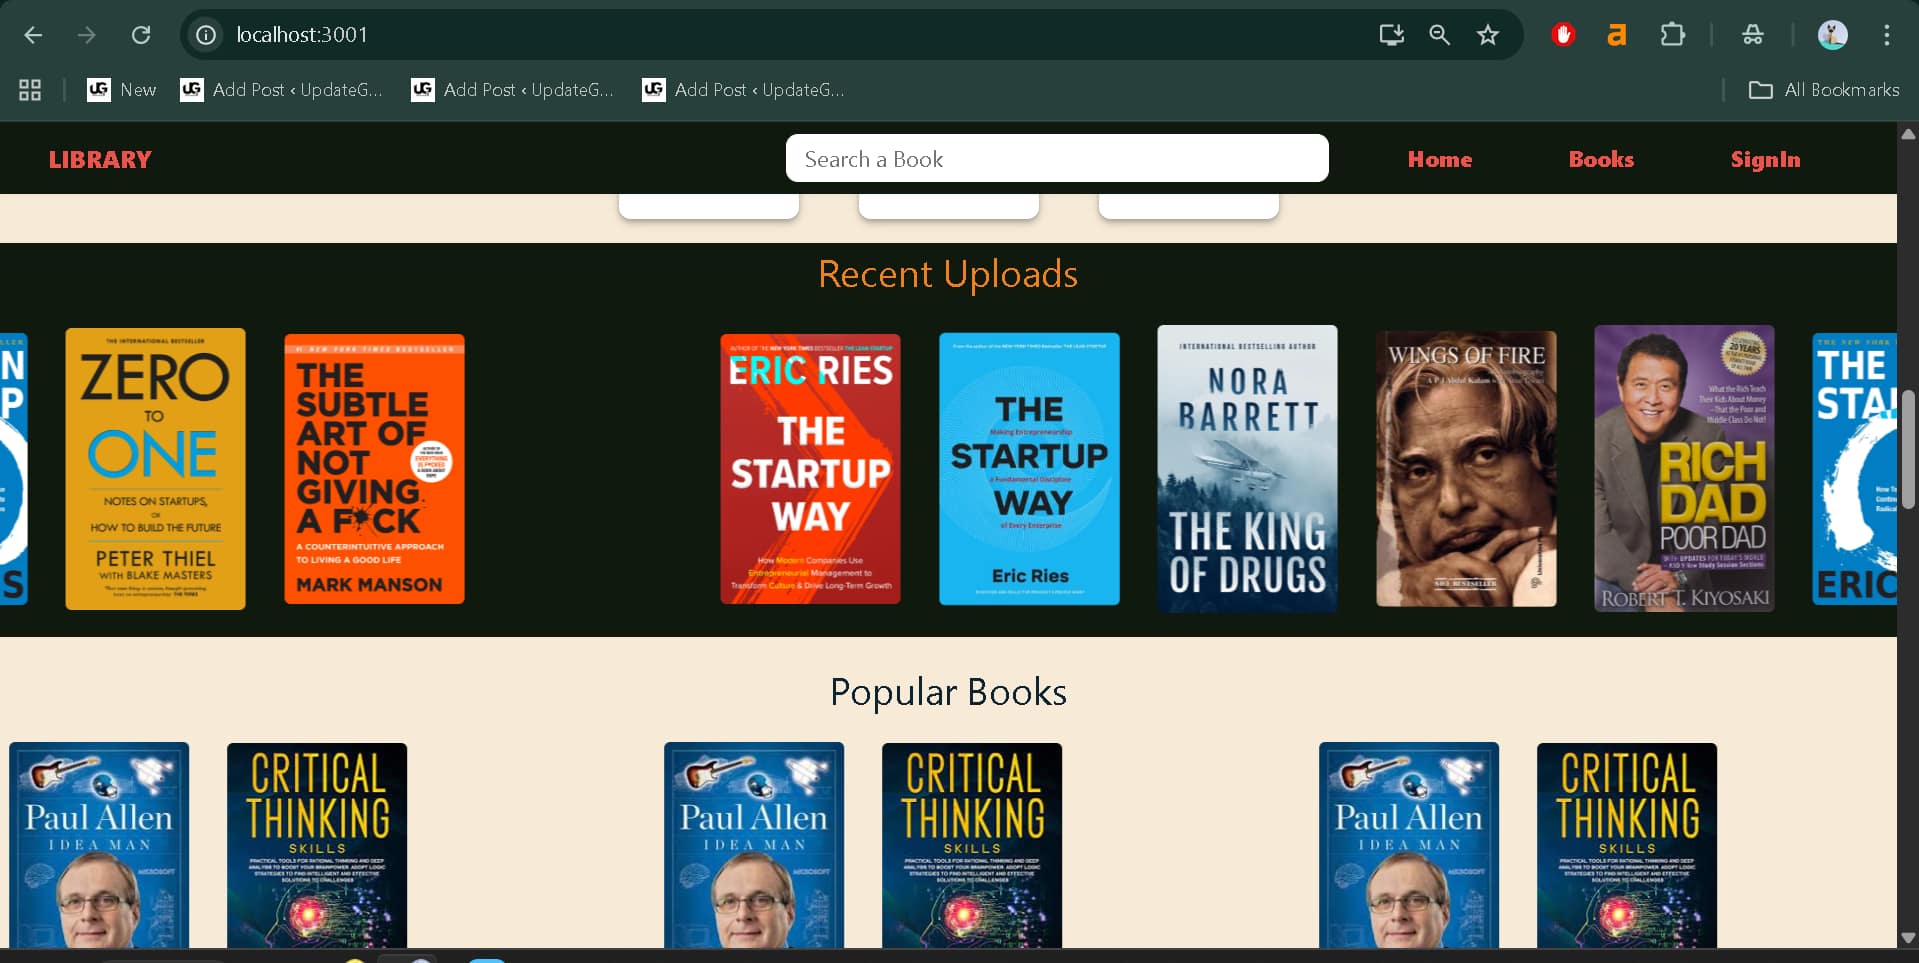1919x963 pixels.
Task: Open the Rich Dad Poor Dad cover
Action: click(1683, 468)
